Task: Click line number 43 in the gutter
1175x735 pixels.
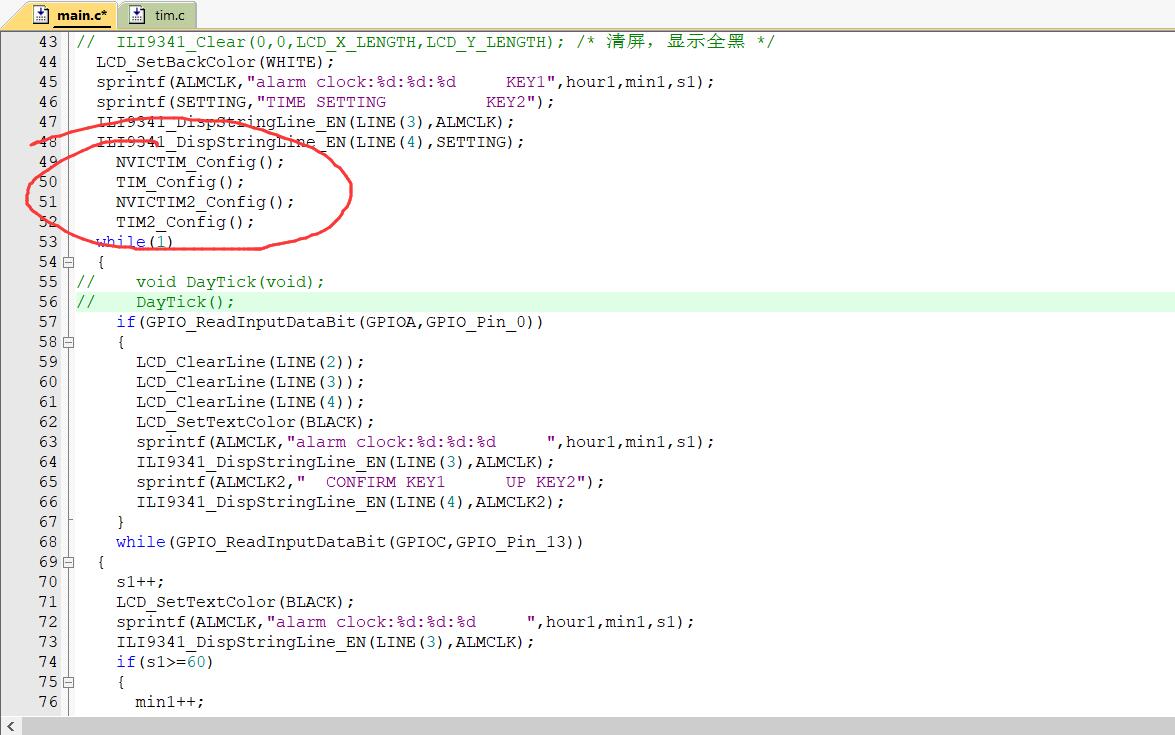Action: click(48, 42)
